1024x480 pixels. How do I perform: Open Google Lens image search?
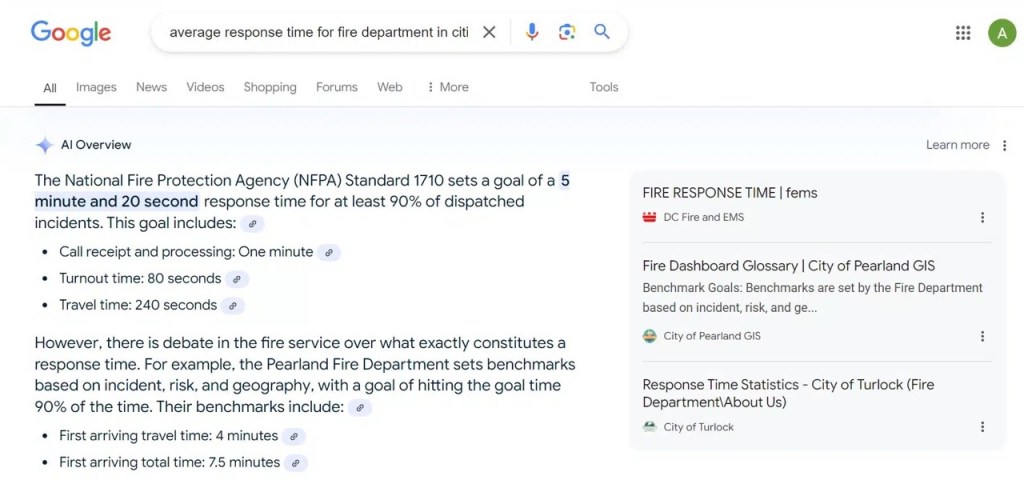[567, 32]
